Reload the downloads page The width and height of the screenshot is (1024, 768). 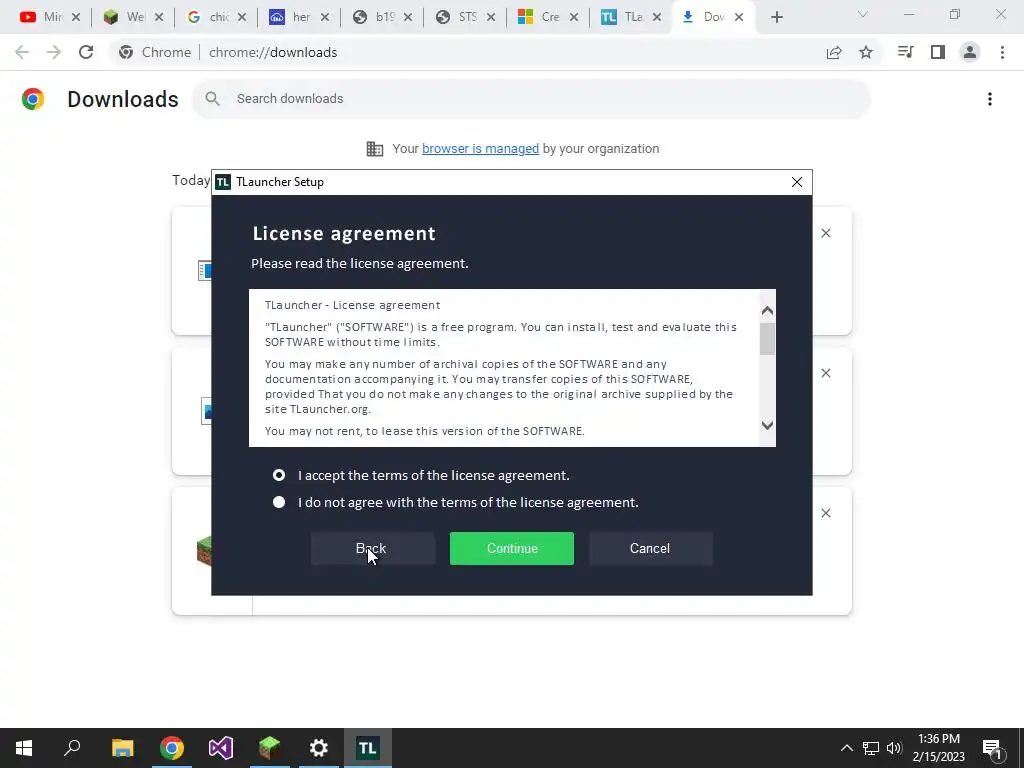point(86,52)
